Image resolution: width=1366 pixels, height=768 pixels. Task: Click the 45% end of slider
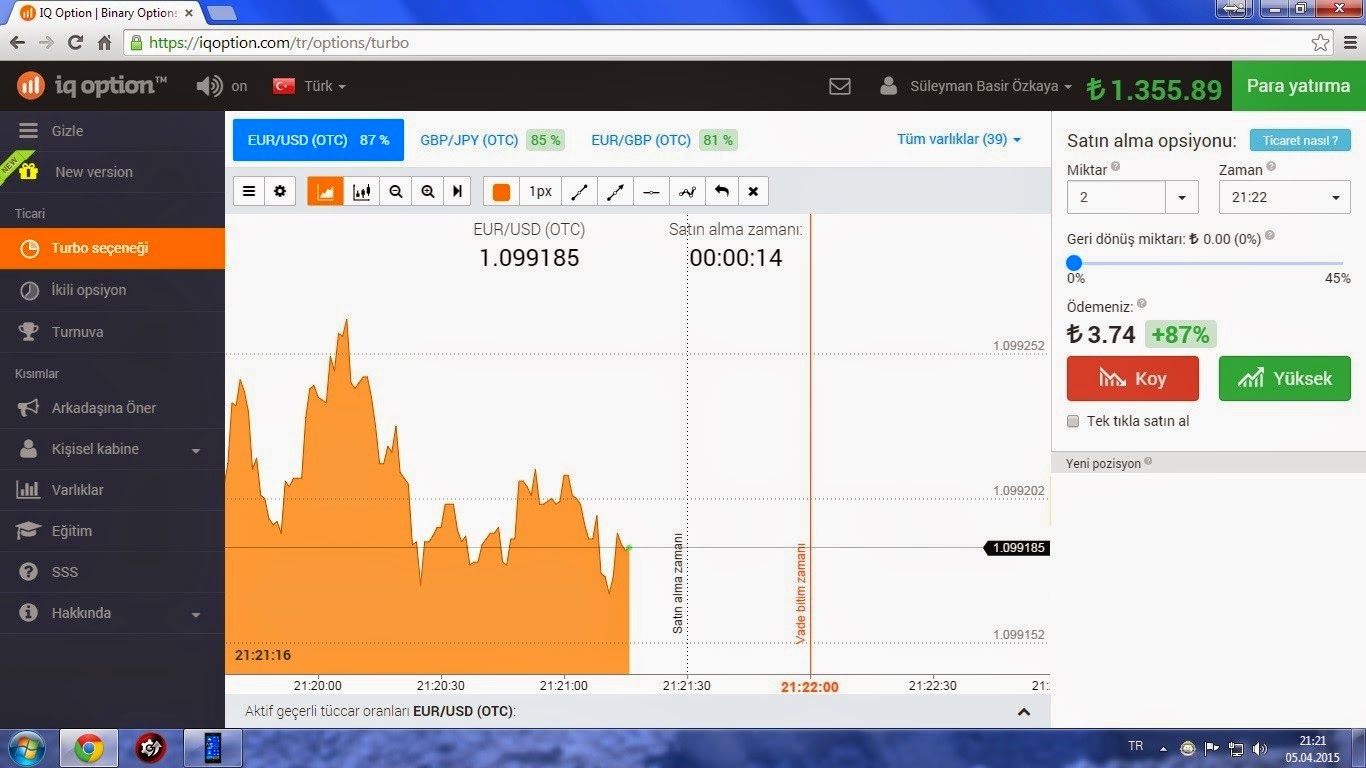pos(1337,279)
